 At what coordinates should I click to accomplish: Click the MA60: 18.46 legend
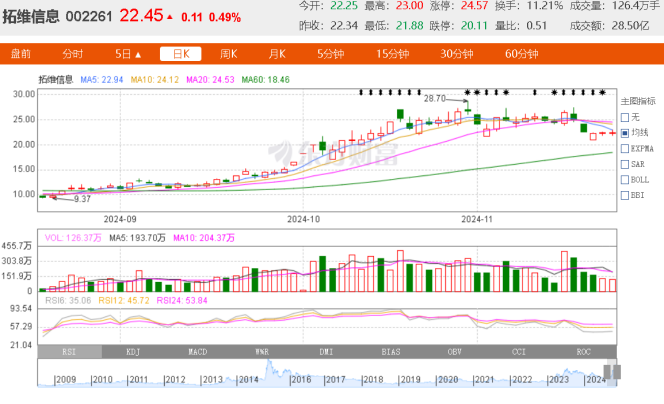coord(266,80)
